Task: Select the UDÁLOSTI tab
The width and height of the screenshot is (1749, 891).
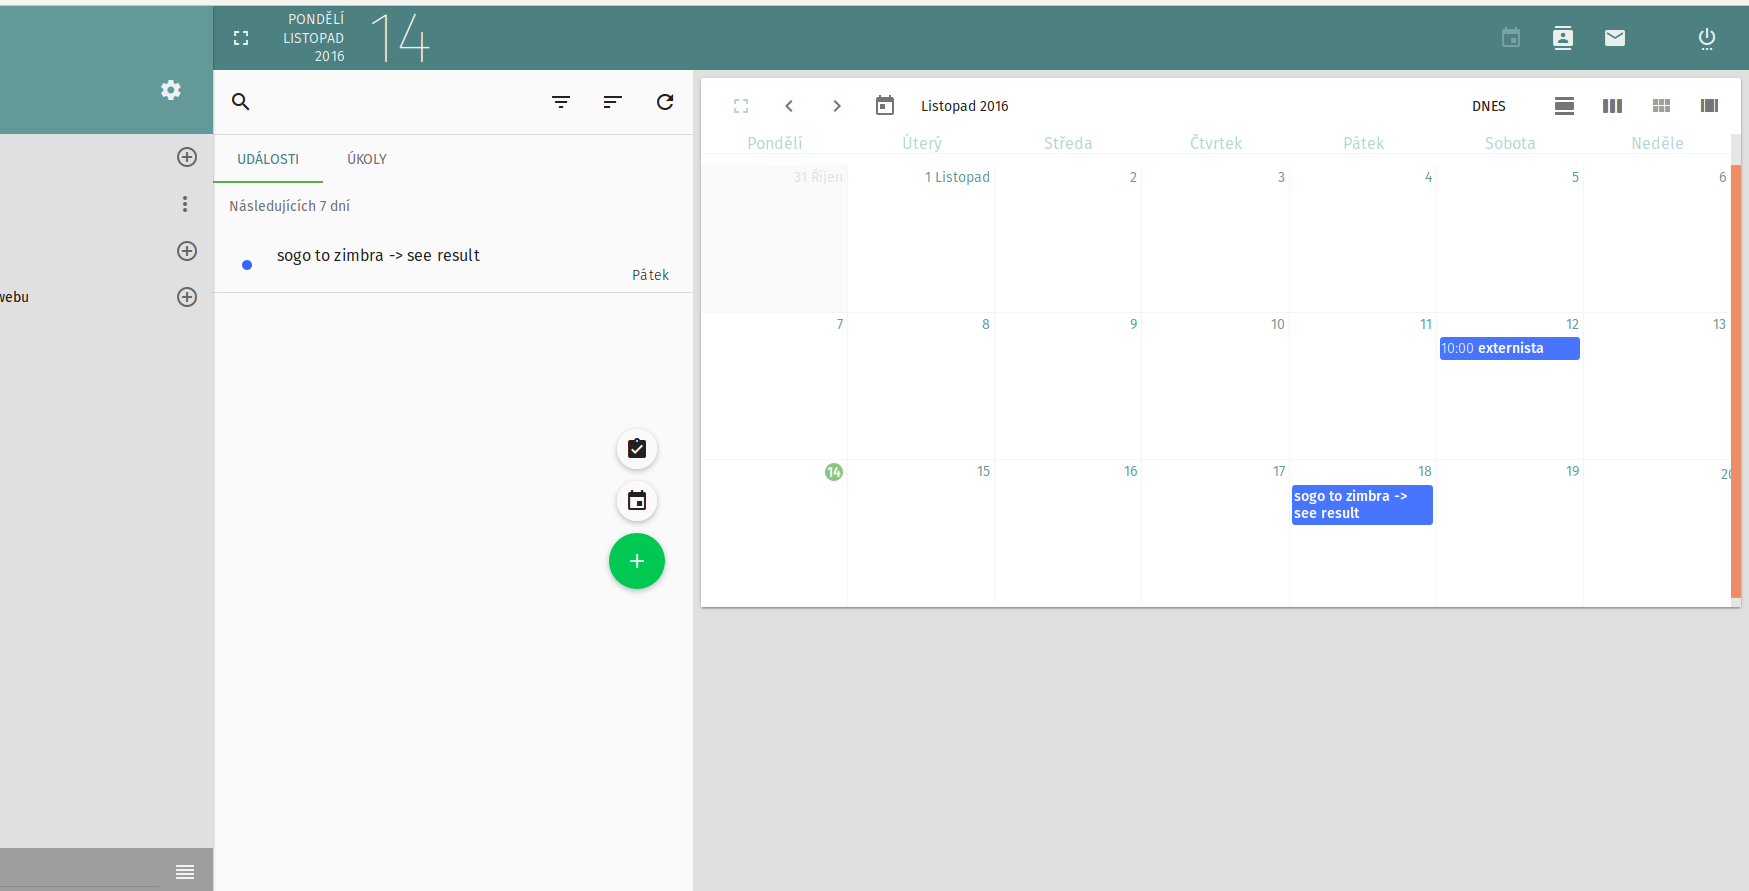Action: (268, 159)
